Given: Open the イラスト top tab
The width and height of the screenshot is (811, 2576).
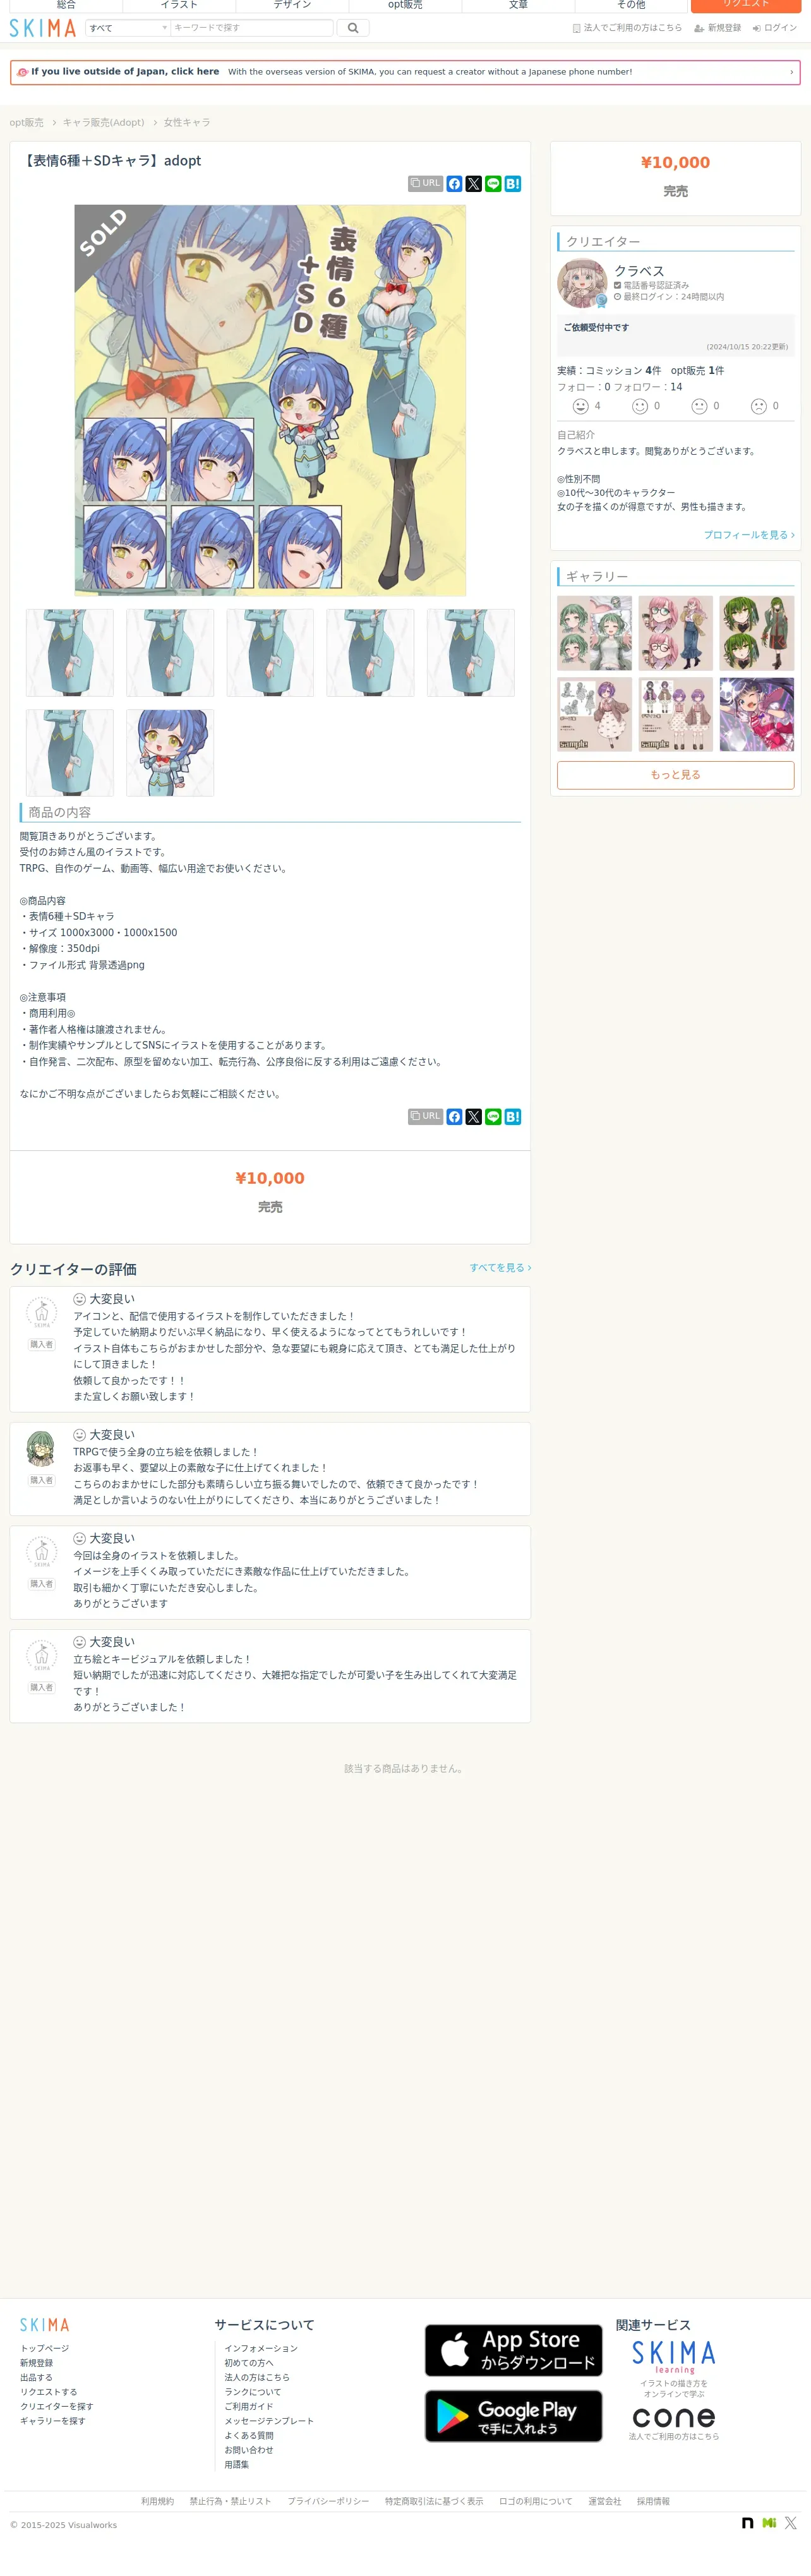Looking at the screenshot, I should (x=179, y=5).
